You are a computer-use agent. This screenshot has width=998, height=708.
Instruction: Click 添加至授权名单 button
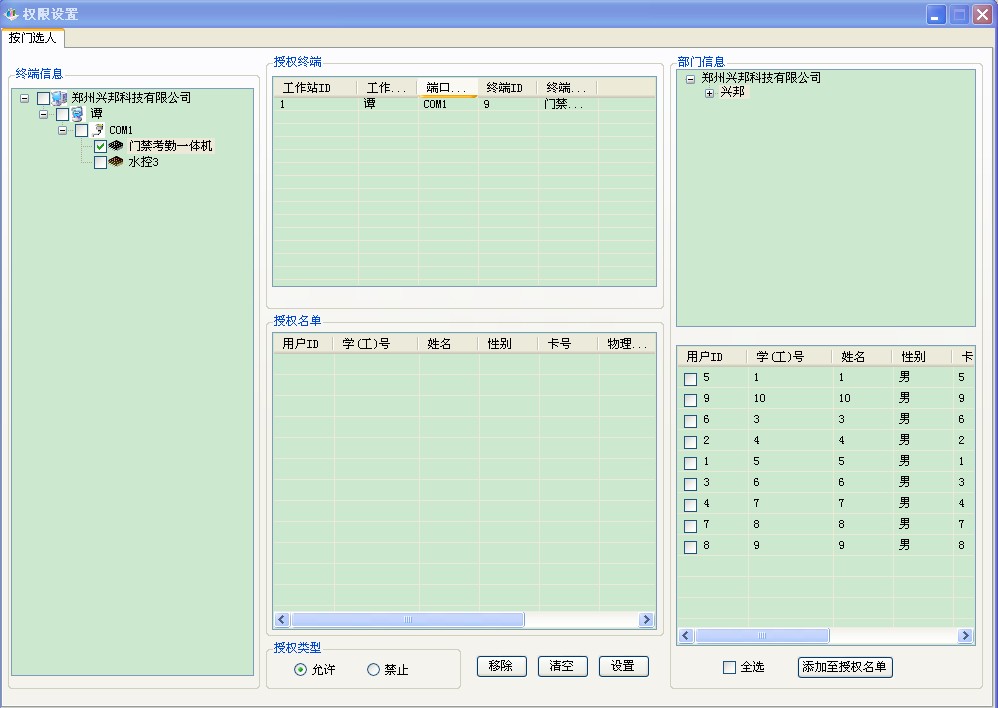point(845,667)
